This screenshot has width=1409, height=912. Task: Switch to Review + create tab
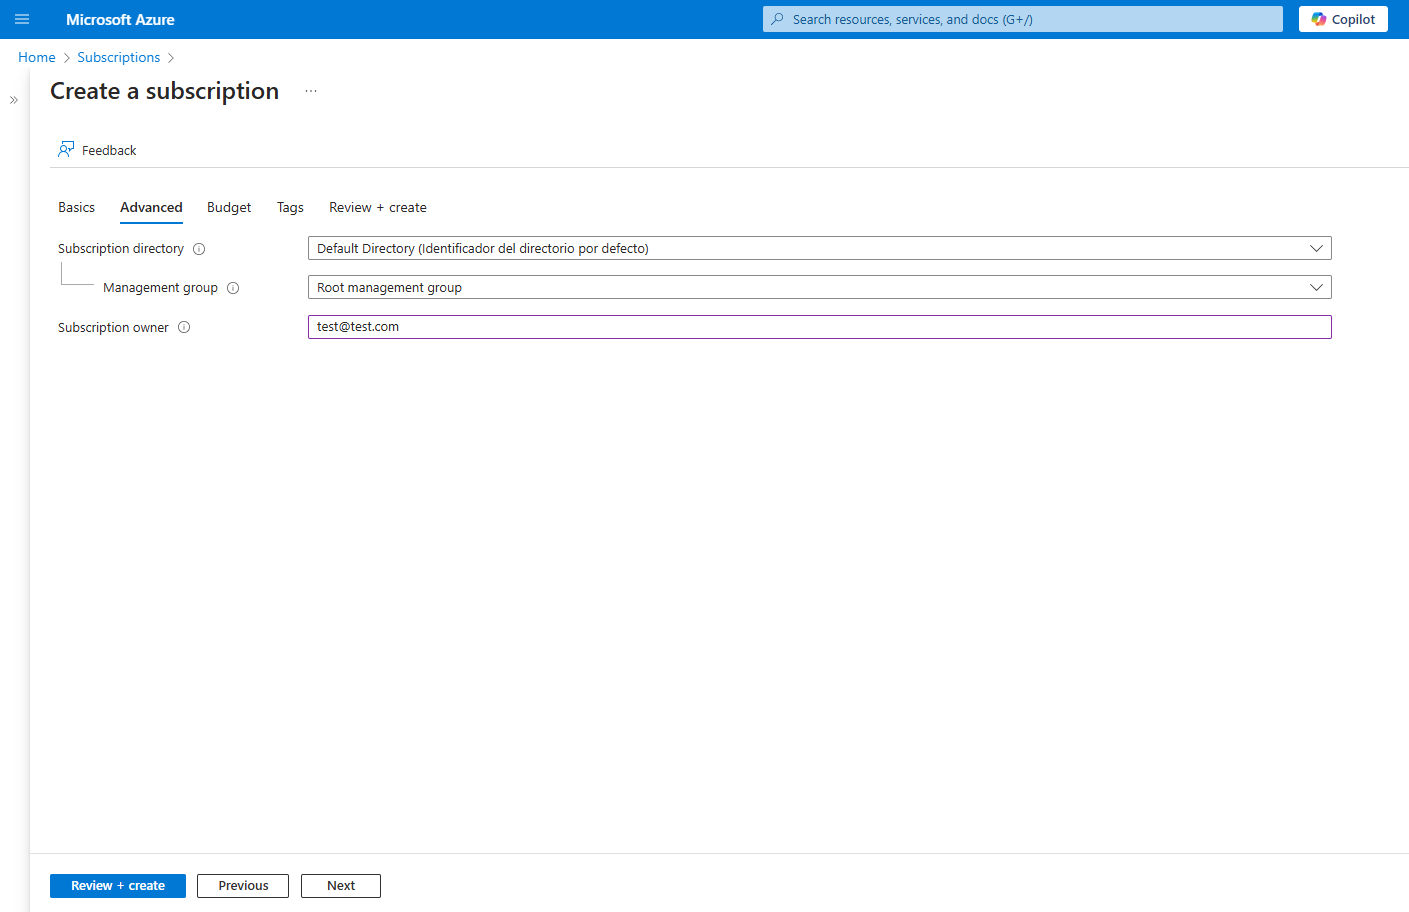378,207
